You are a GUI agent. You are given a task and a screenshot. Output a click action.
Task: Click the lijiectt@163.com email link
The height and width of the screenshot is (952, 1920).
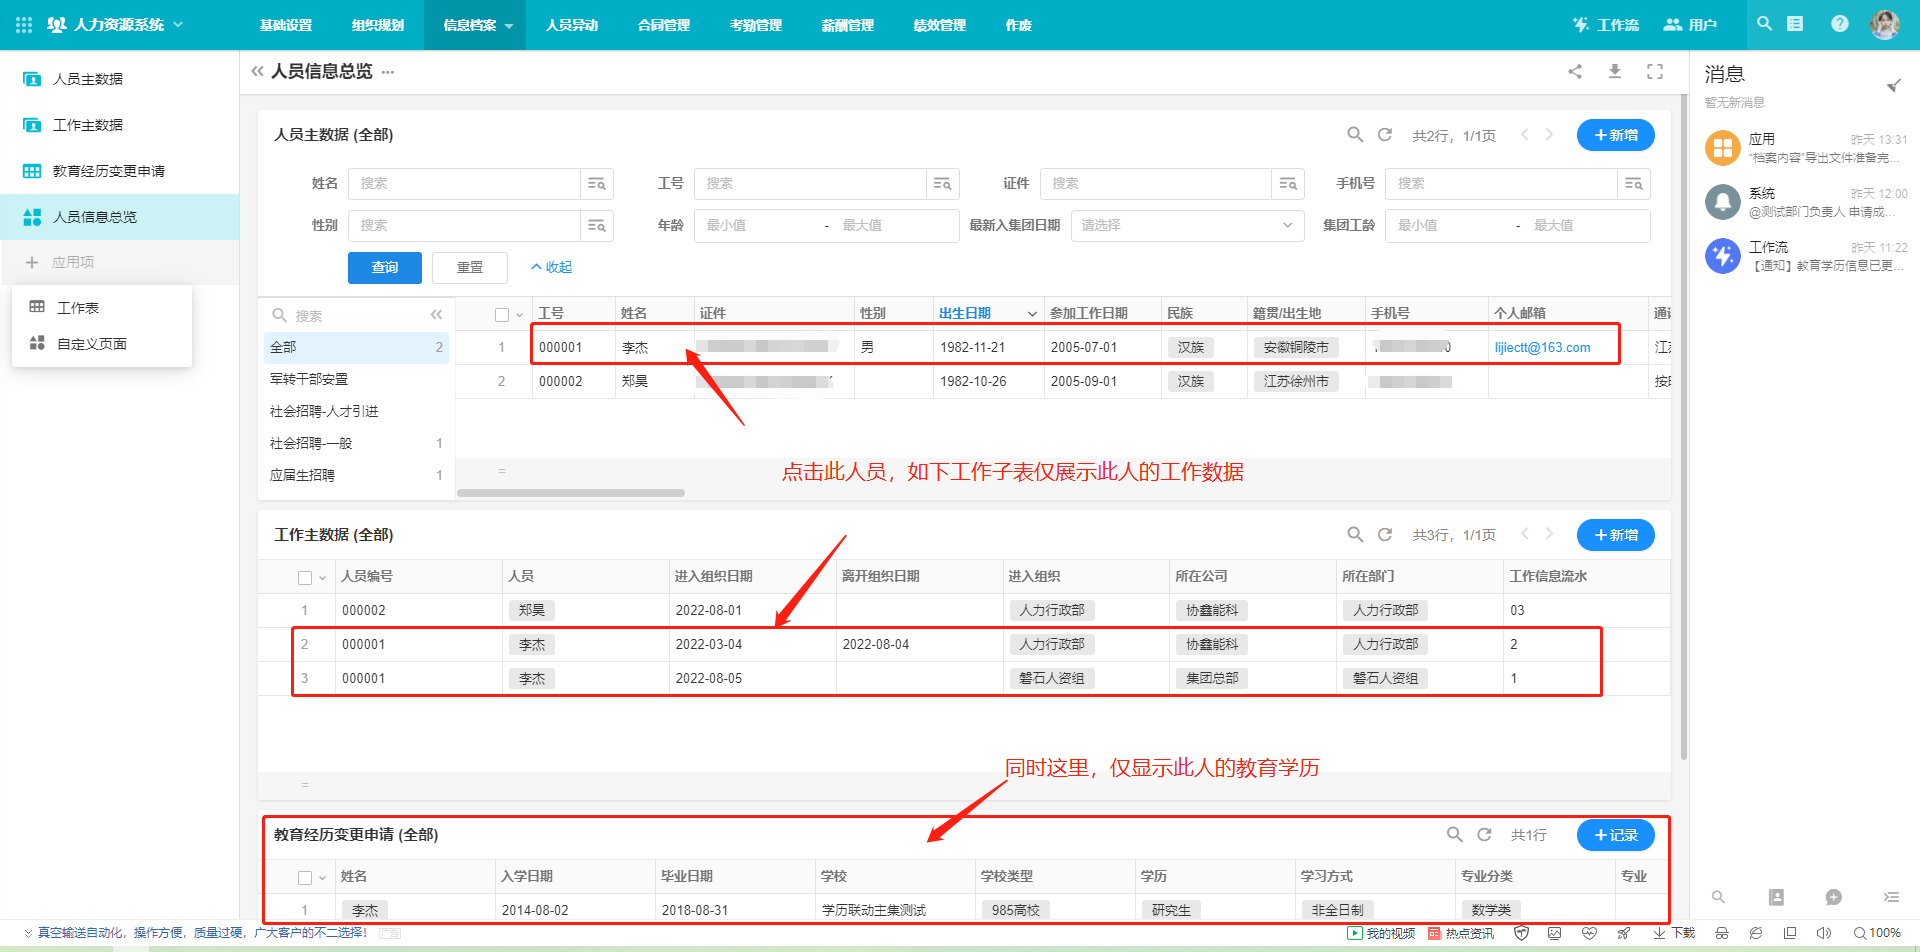point(1542,348)
